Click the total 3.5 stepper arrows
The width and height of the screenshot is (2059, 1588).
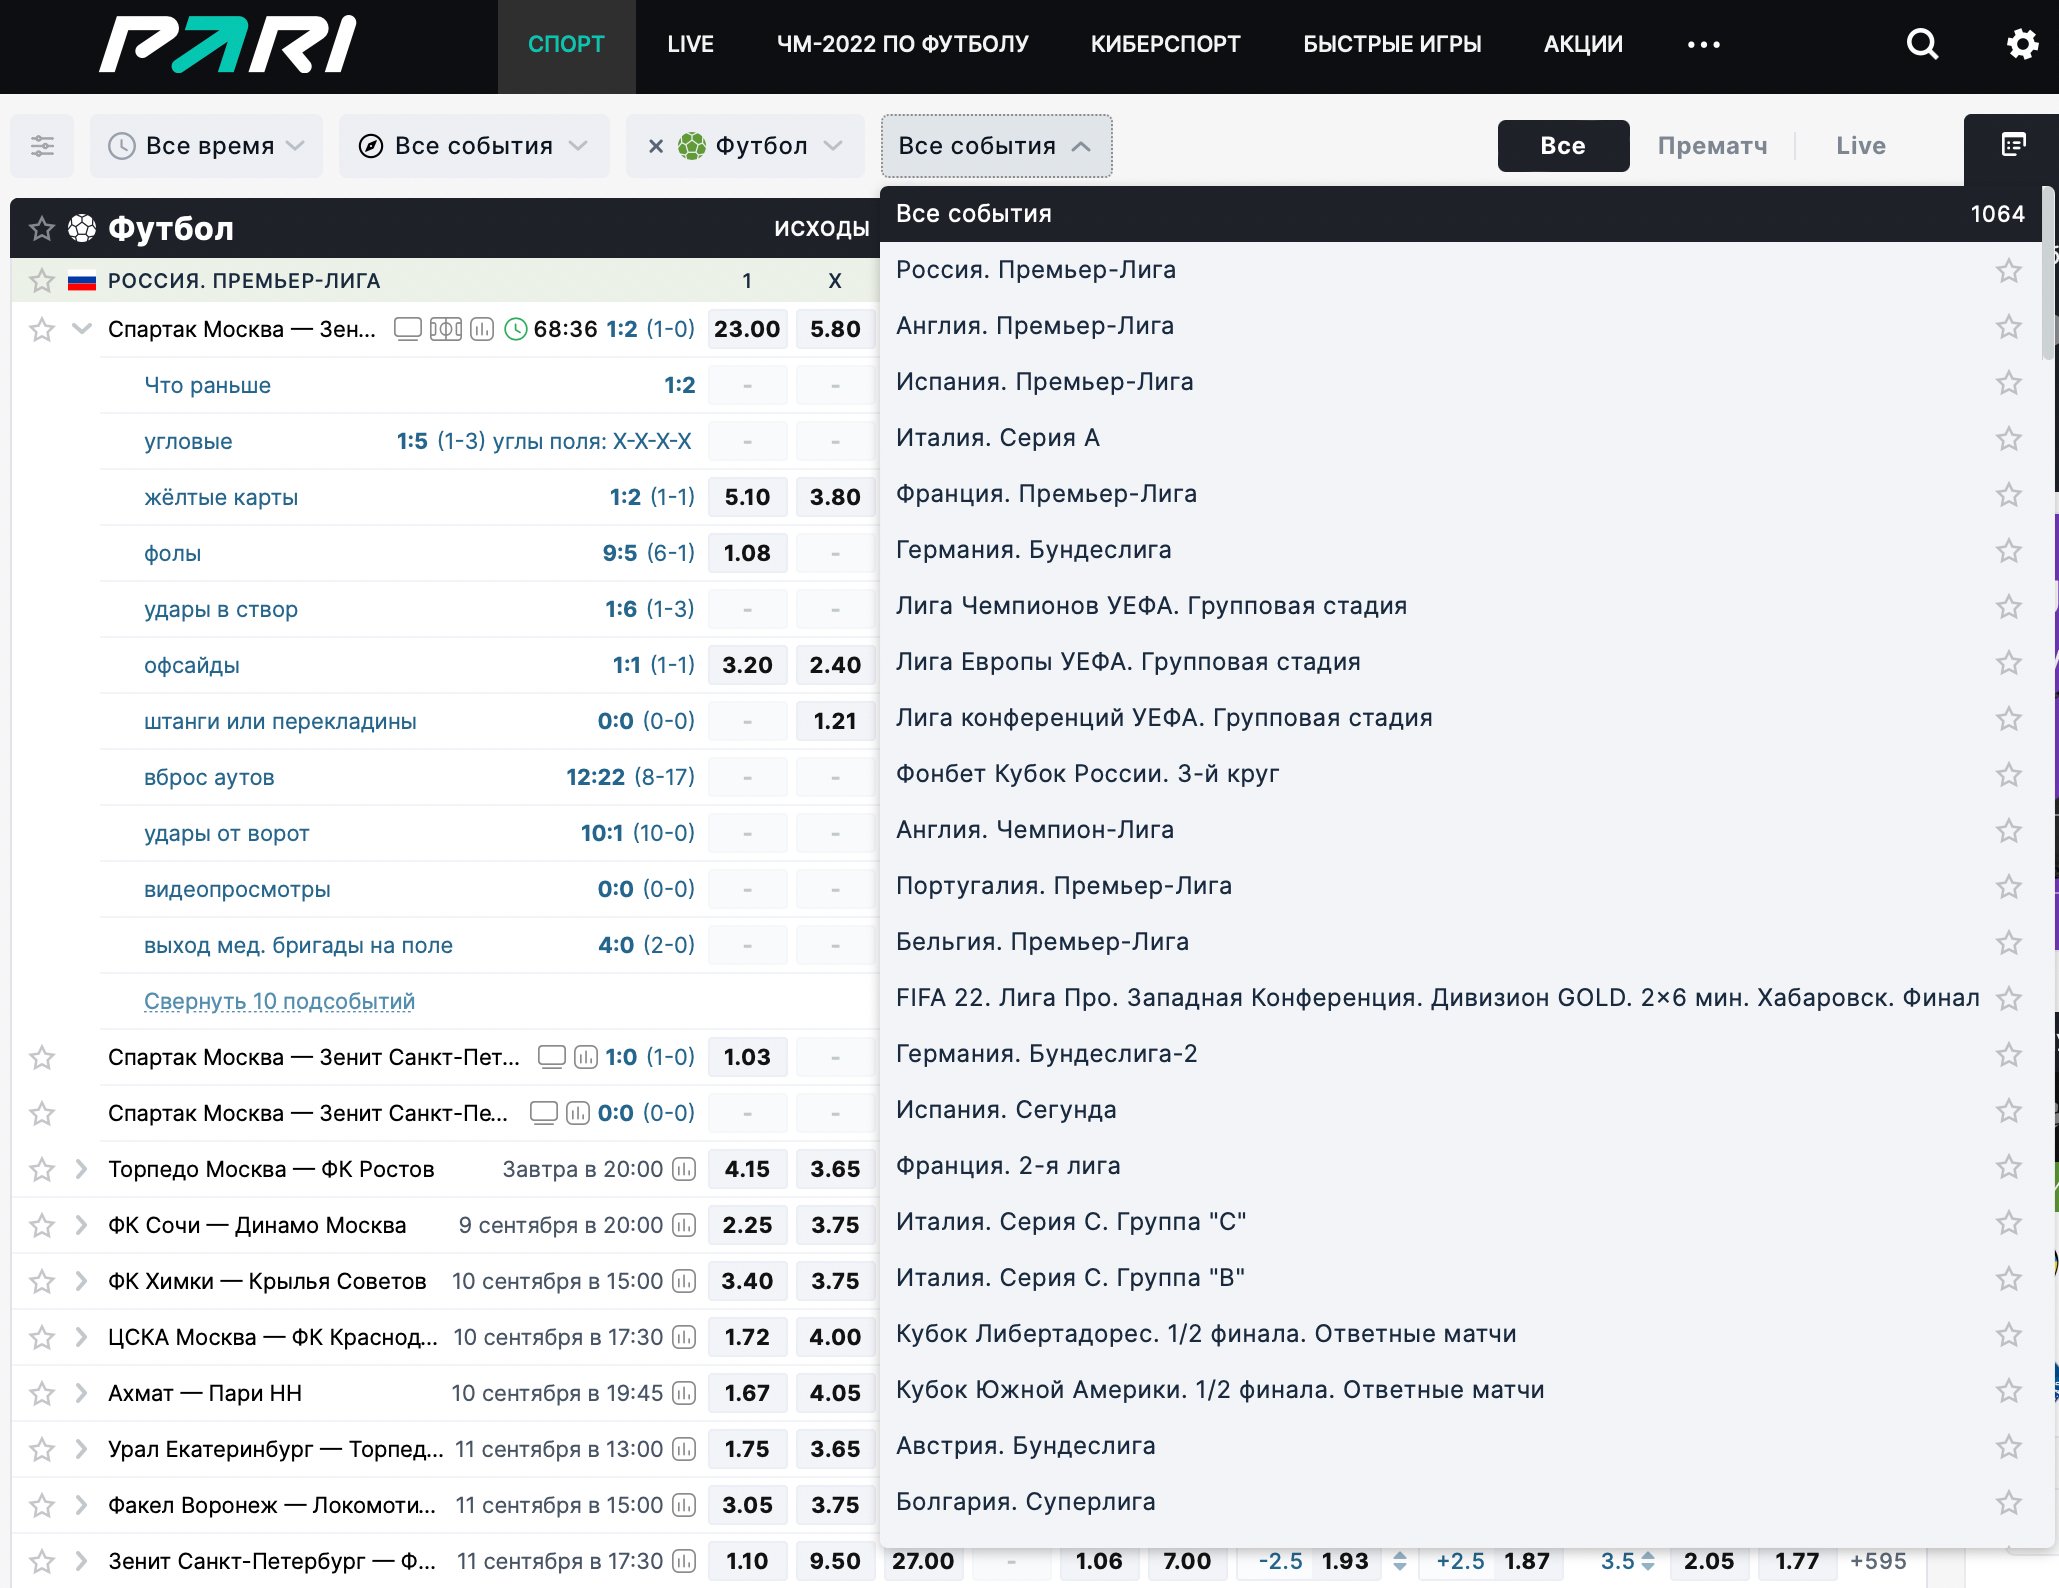[x=1648, y=1561]
